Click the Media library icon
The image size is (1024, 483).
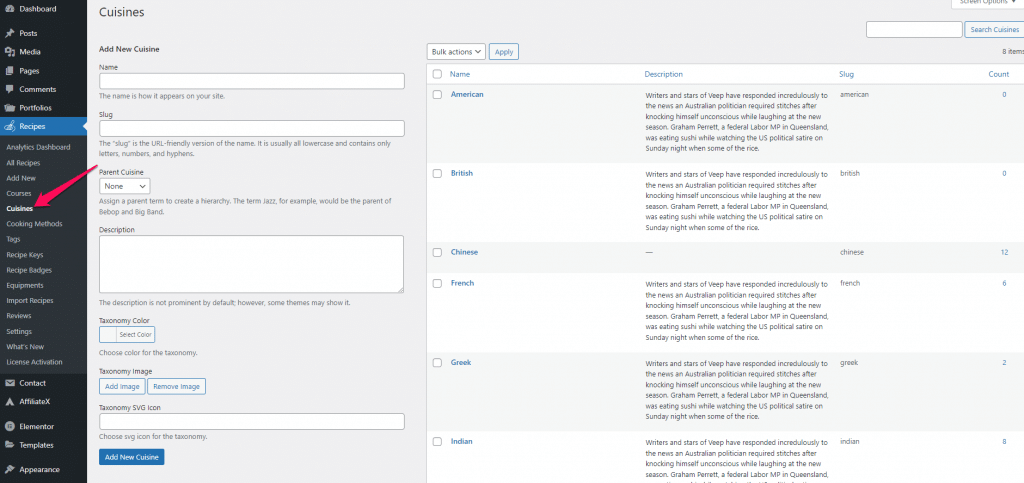pyautogui.click(x=9, y=52)
